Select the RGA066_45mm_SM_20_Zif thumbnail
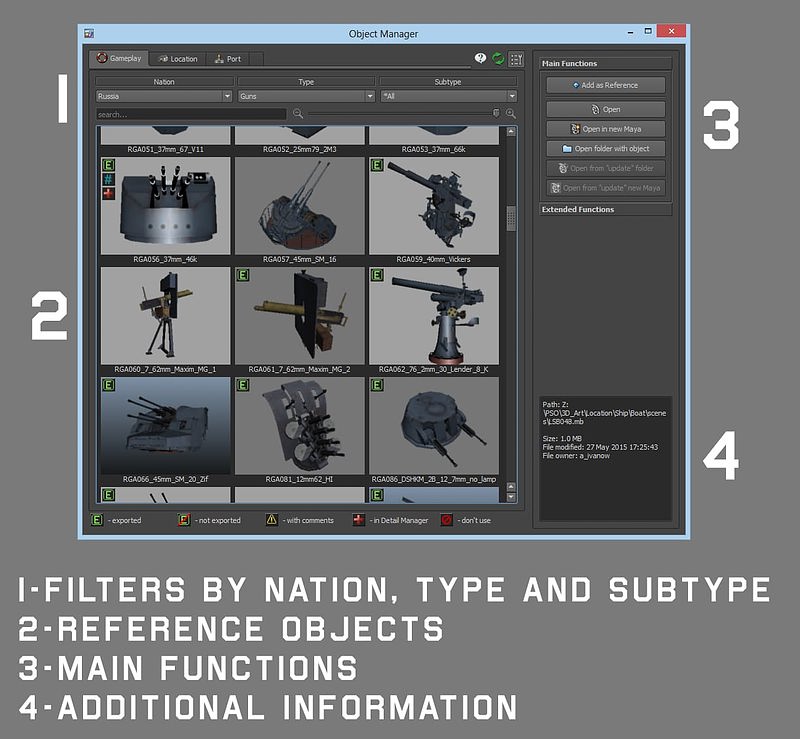800x739 pixels. coord(165,426)
